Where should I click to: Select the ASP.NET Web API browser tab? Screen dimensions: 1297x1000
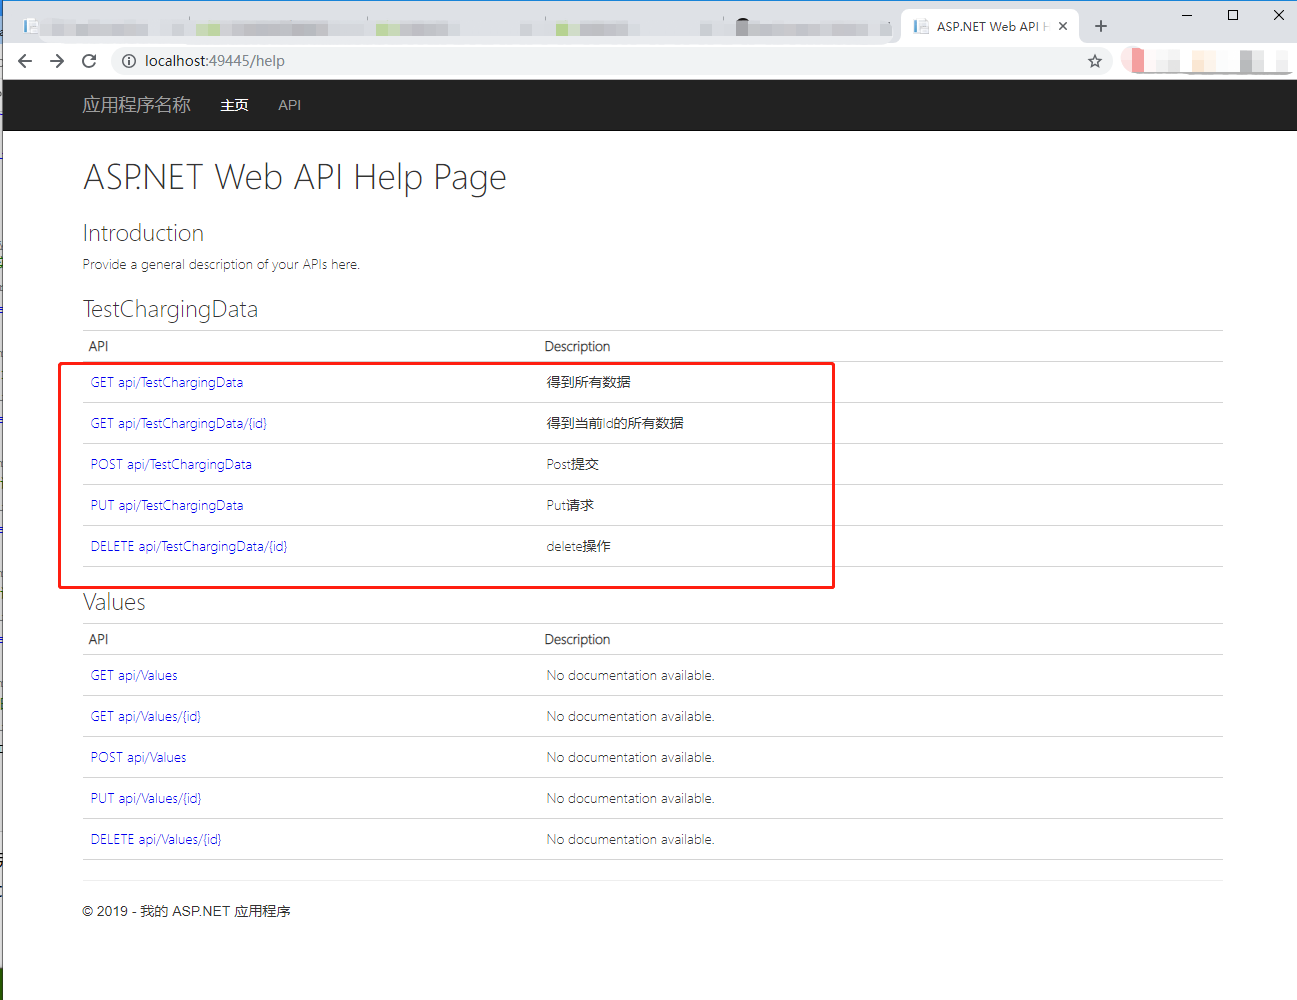990,27
